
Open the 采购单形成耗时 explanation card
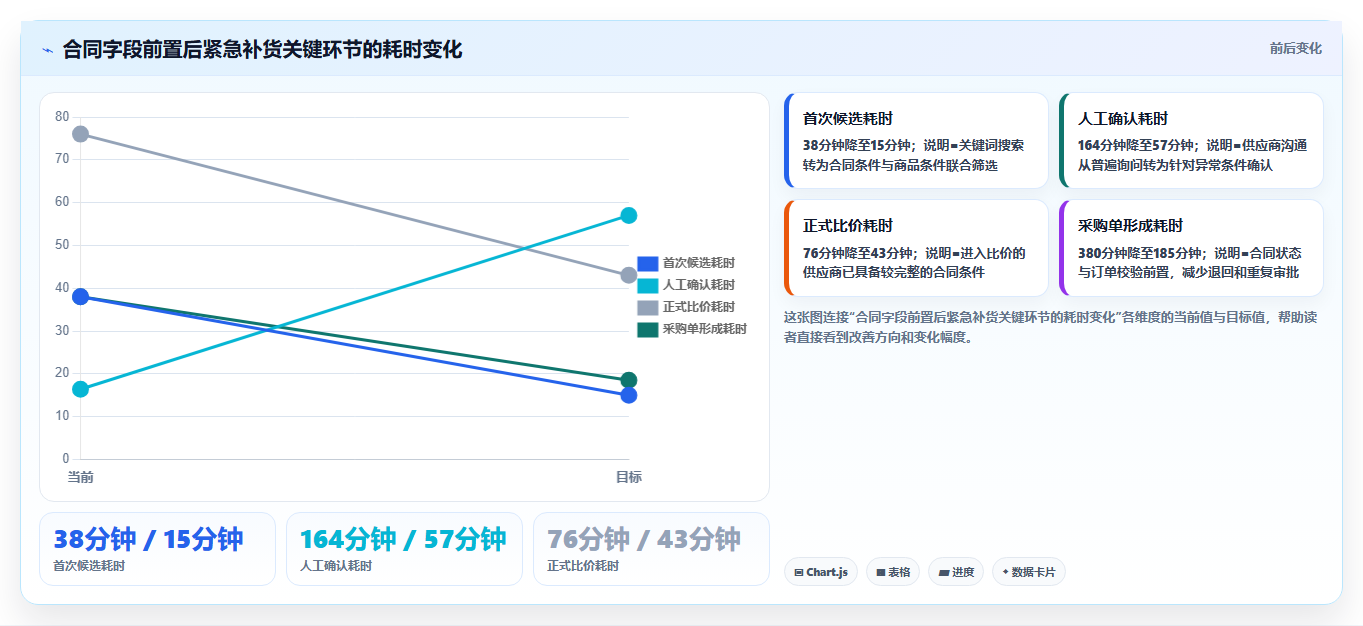coord(1191,248)
